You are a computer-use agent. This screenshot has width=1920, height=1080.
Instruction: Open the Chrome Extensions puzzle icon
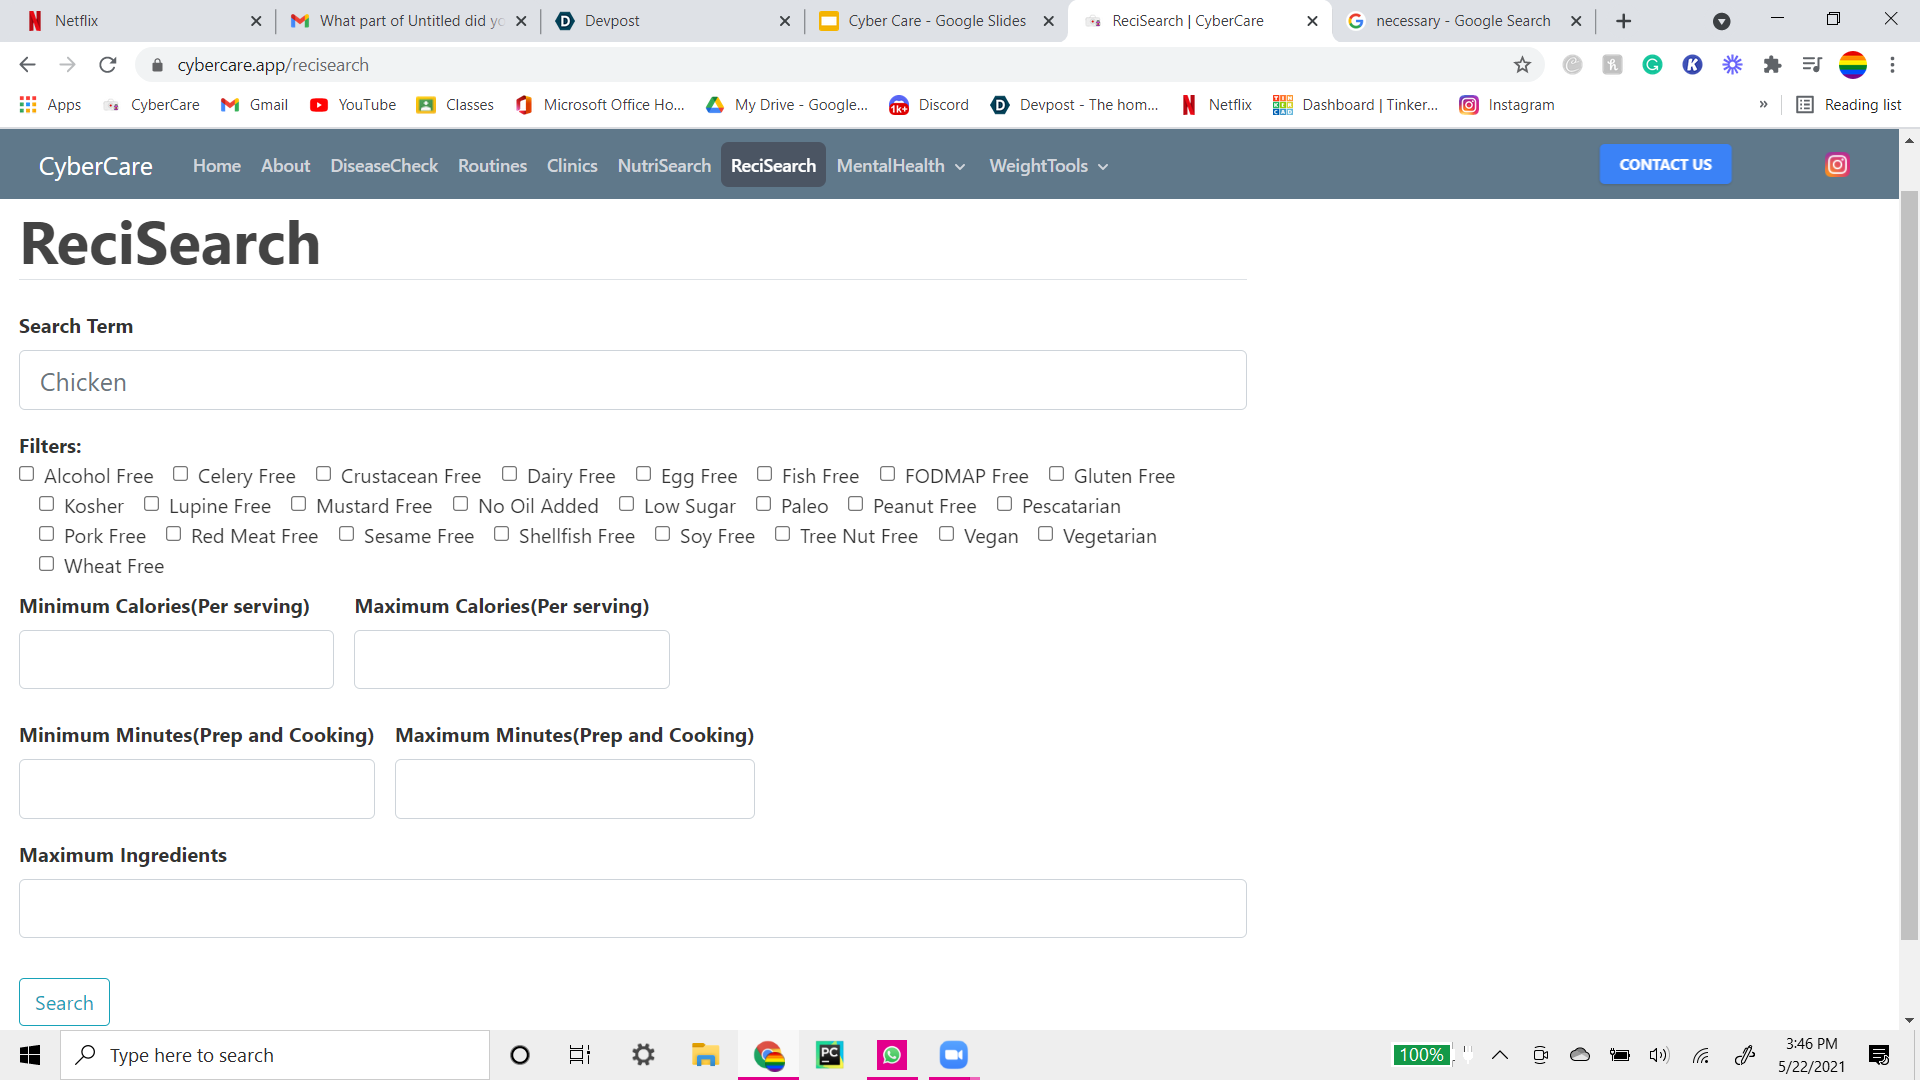pos(1772,65)
